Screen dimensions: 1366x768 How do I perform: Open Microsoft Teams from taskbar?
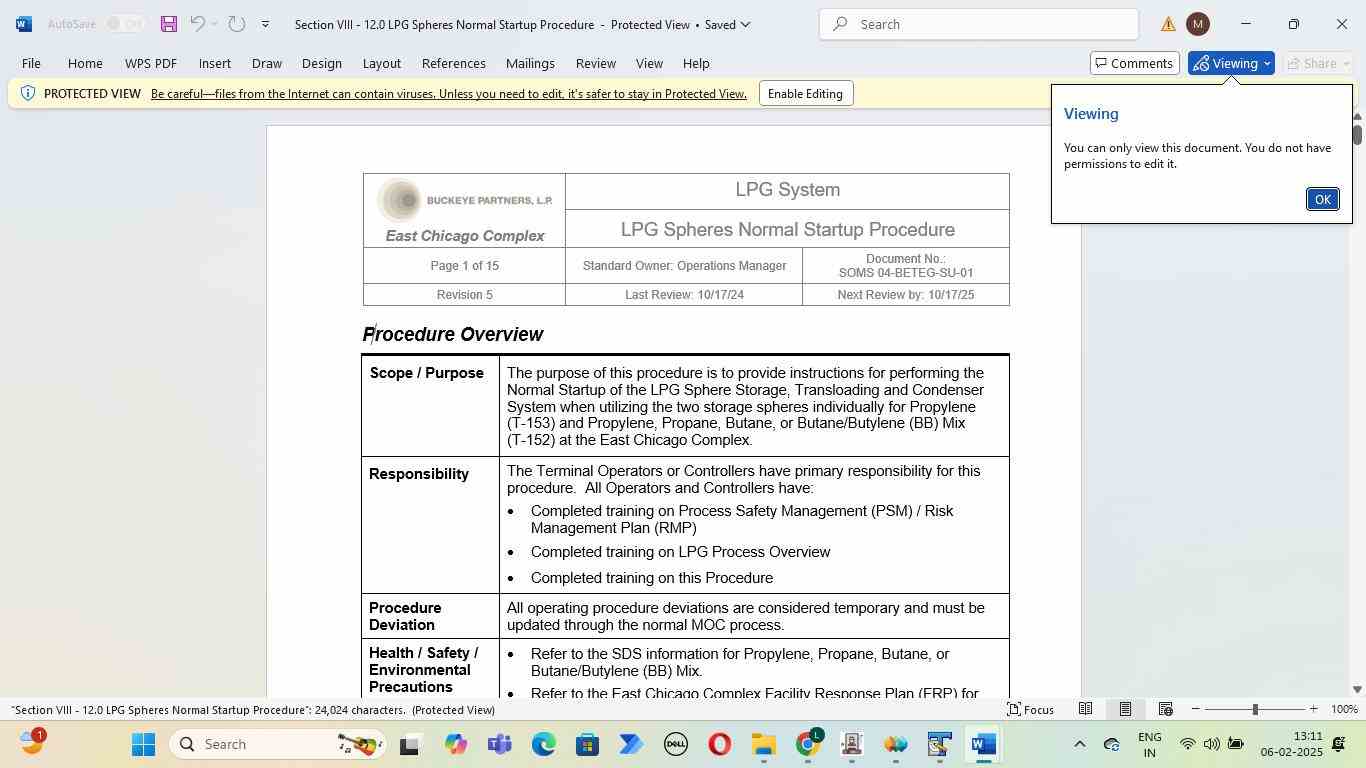click(x=500, y=744)
